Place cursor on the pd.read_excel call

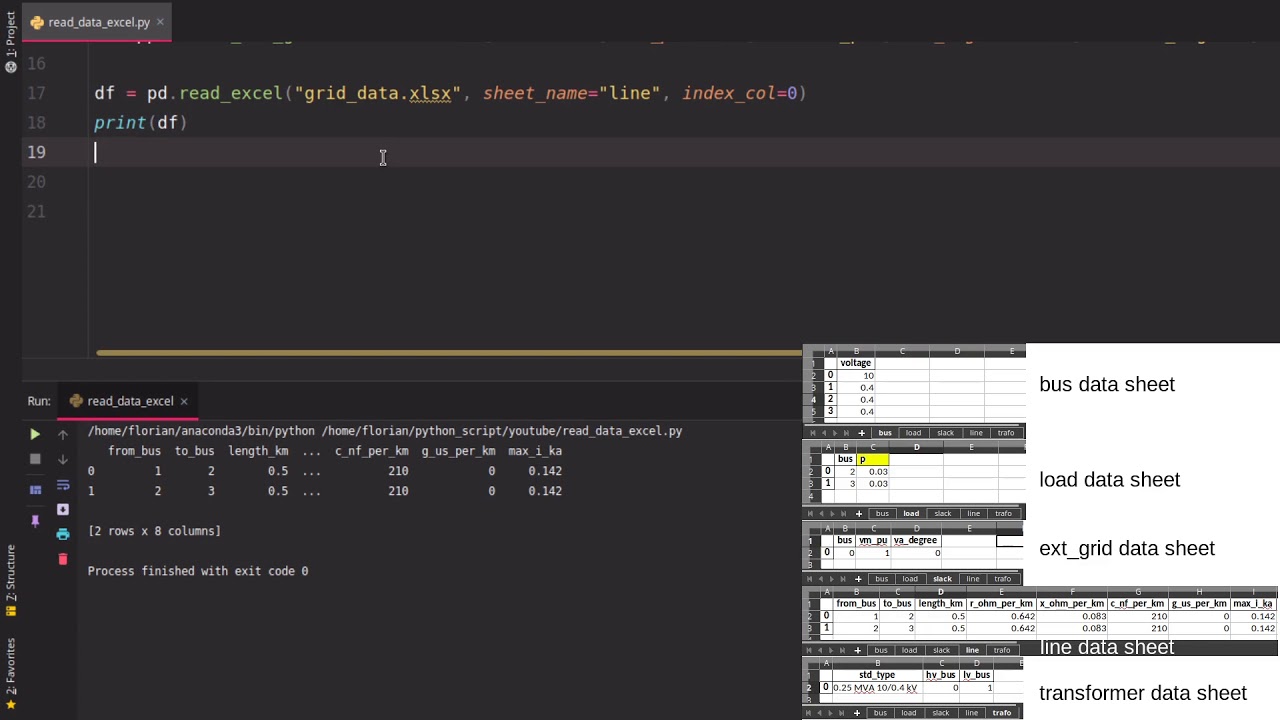pos(215,93)
